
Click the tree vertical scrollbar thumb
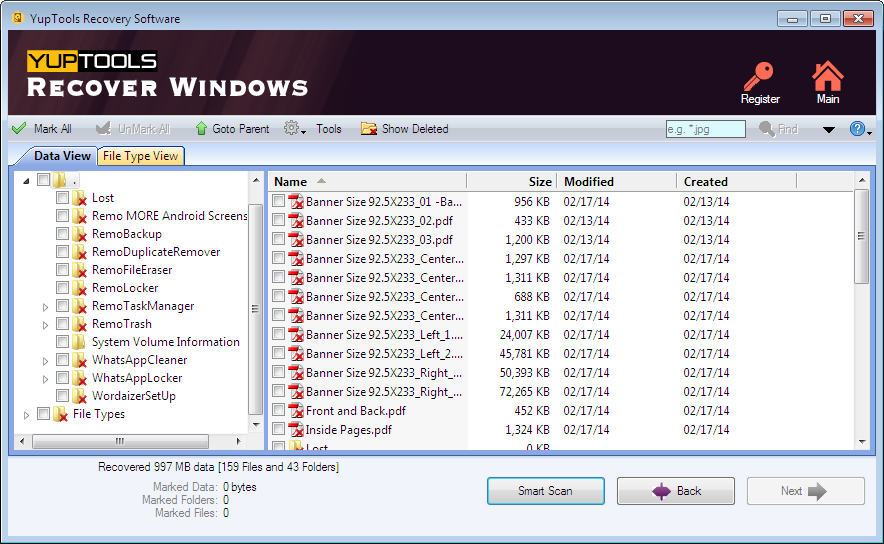pyautogui.click(x=255, y=309)
